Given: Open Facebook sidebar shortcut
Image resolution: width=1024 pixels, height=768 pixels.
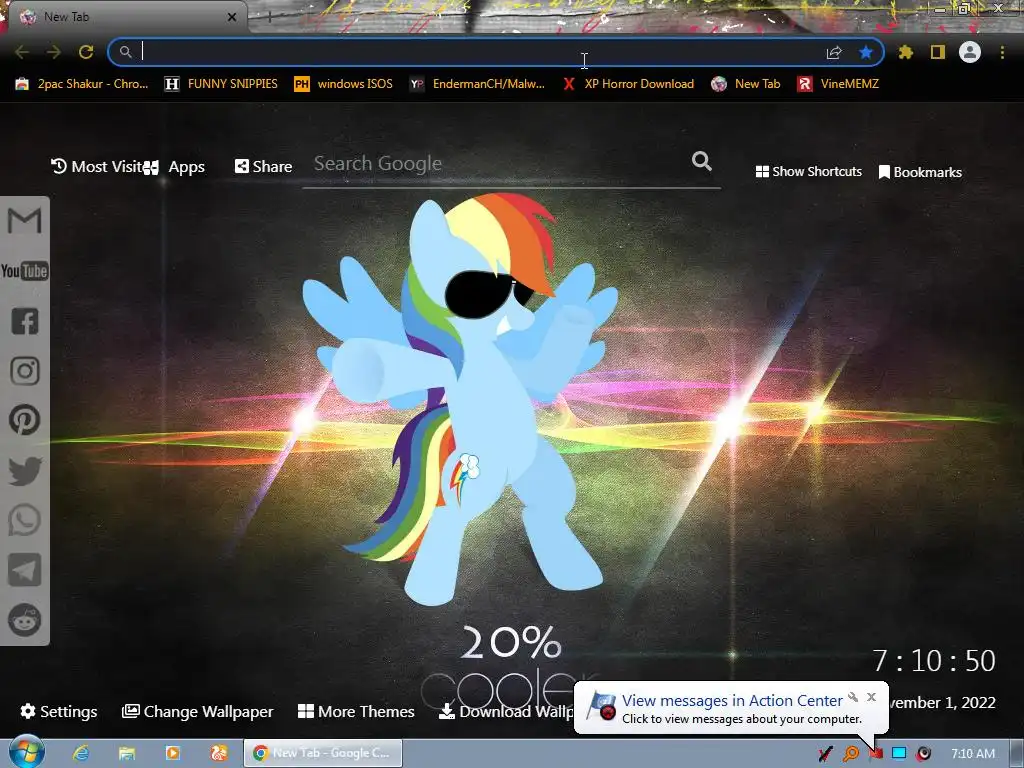Looking at the screenshot, I should (25, 321).
